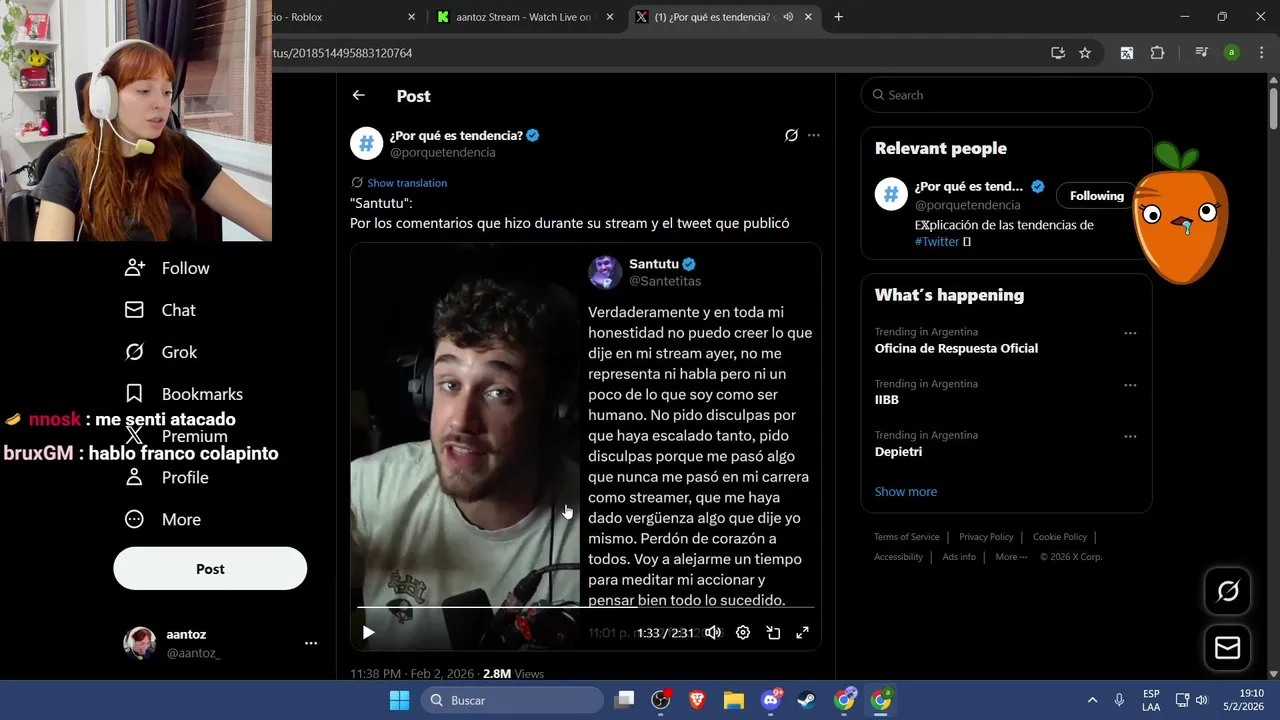Screen dimensions: 1280x720
Task: Open the Accessibility footer link
Action: click(898, 557)
